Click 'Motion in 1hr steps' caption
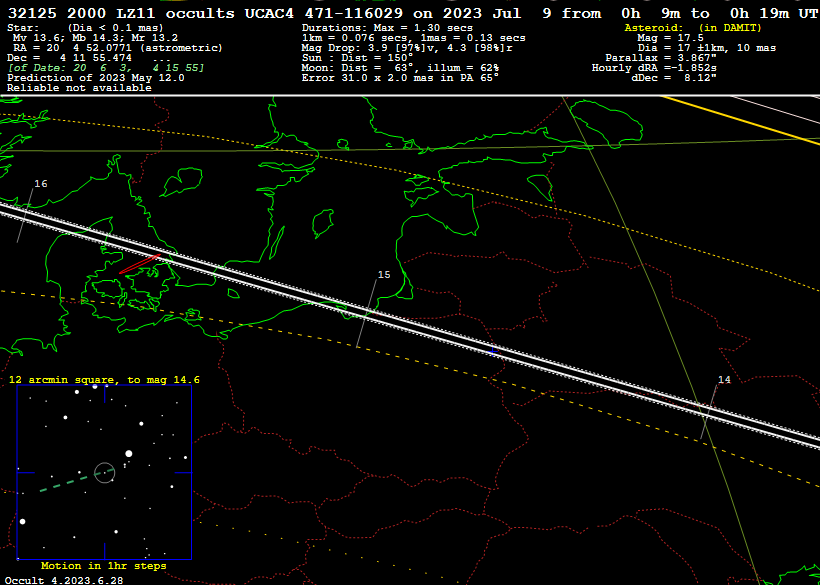This screenshot has height=585, width=820. (x=104, y=566)
